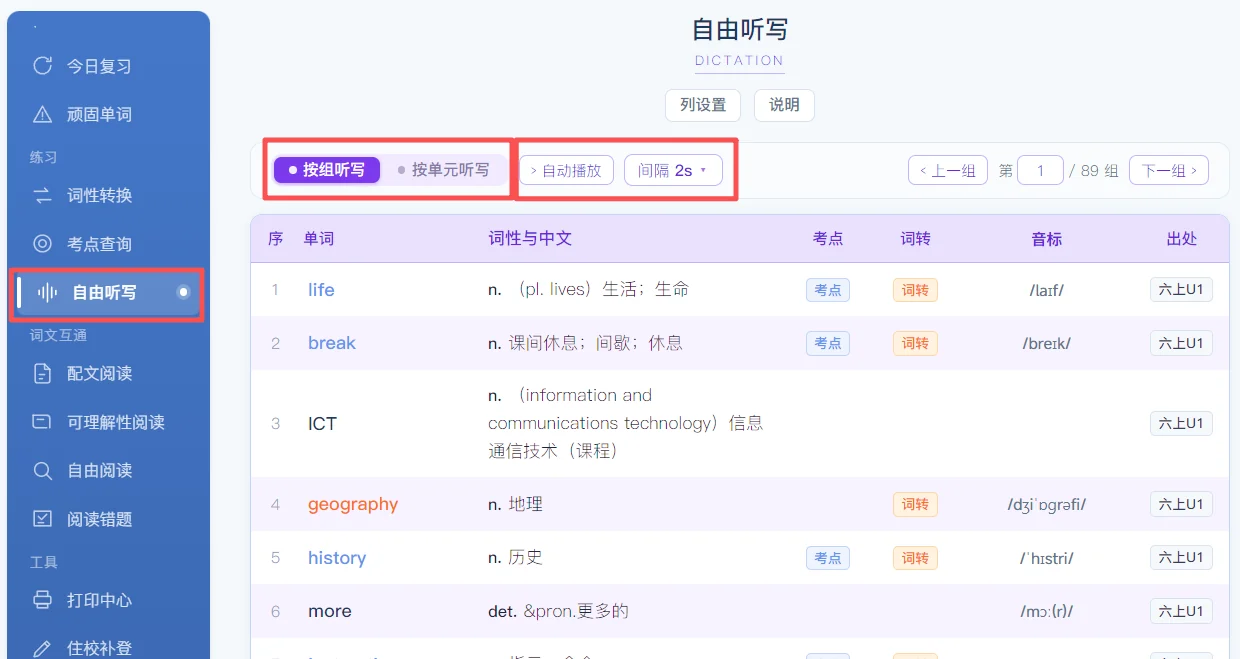Click the word geography link

353,504
